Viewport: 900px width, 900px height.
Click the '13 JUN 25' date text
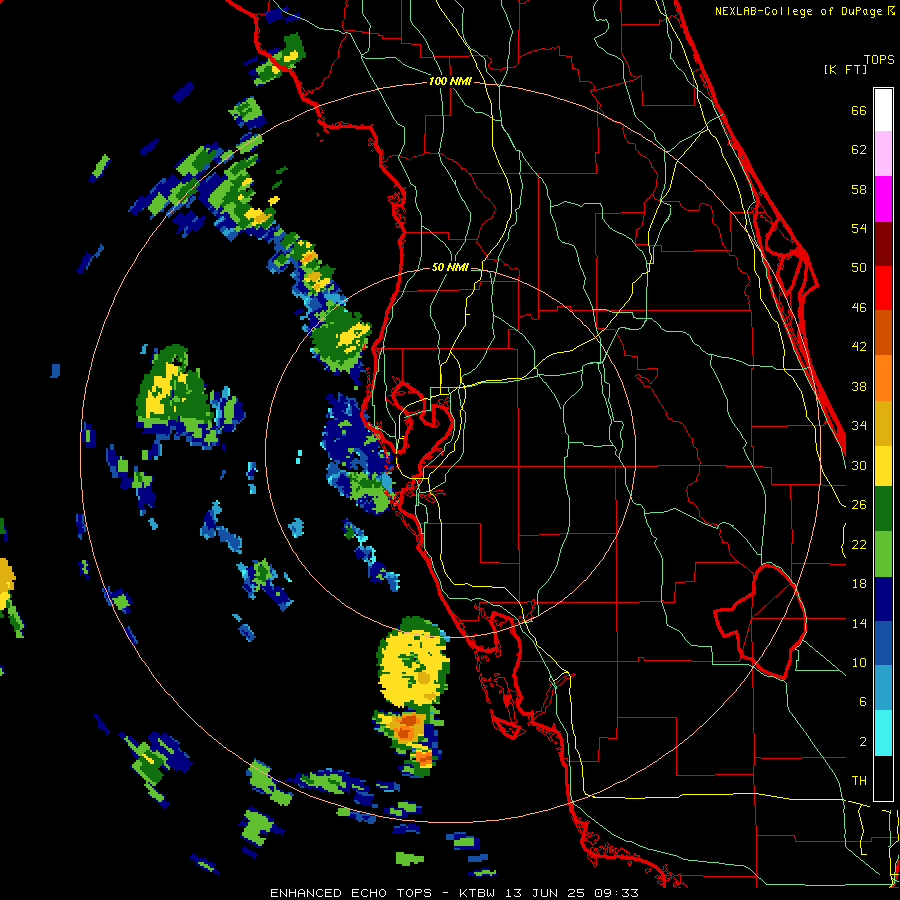544,893
